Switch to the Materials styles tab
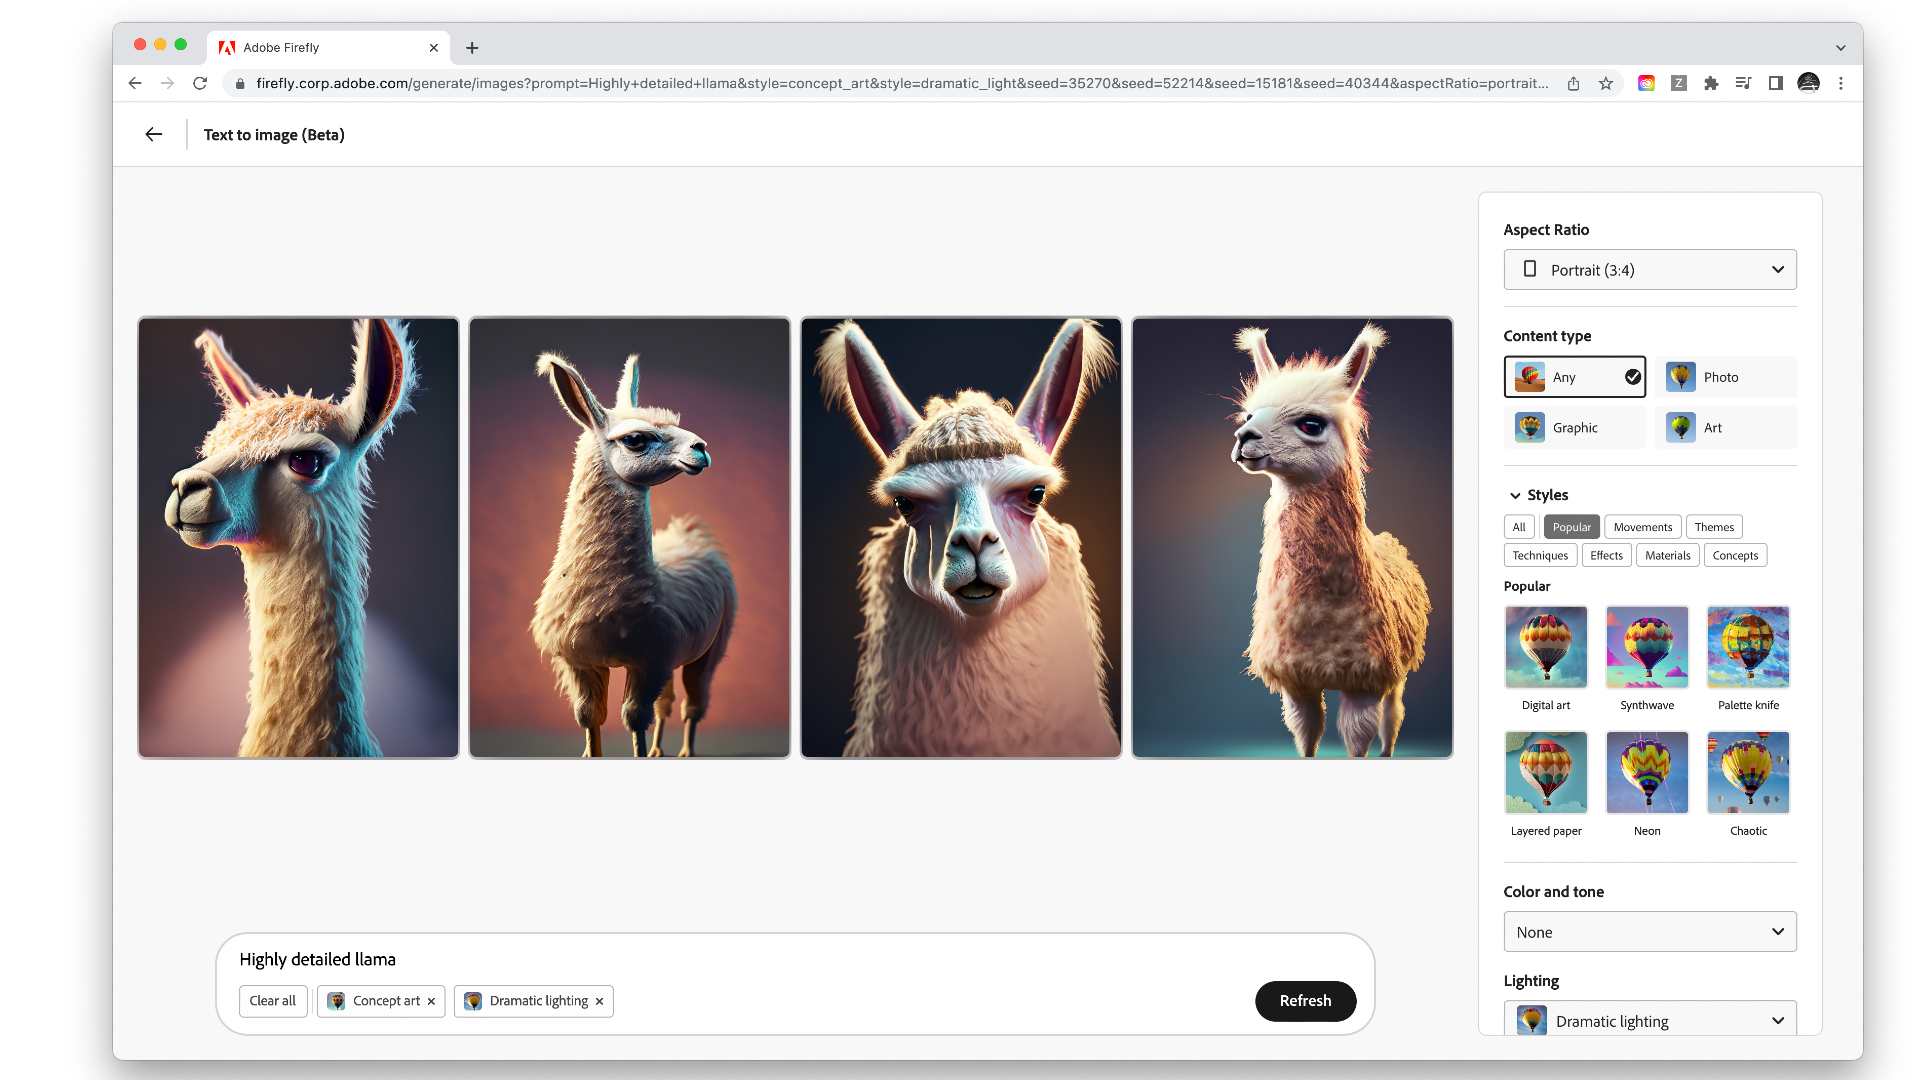Viewport: 1920px width, 1080px height. 1668,555
